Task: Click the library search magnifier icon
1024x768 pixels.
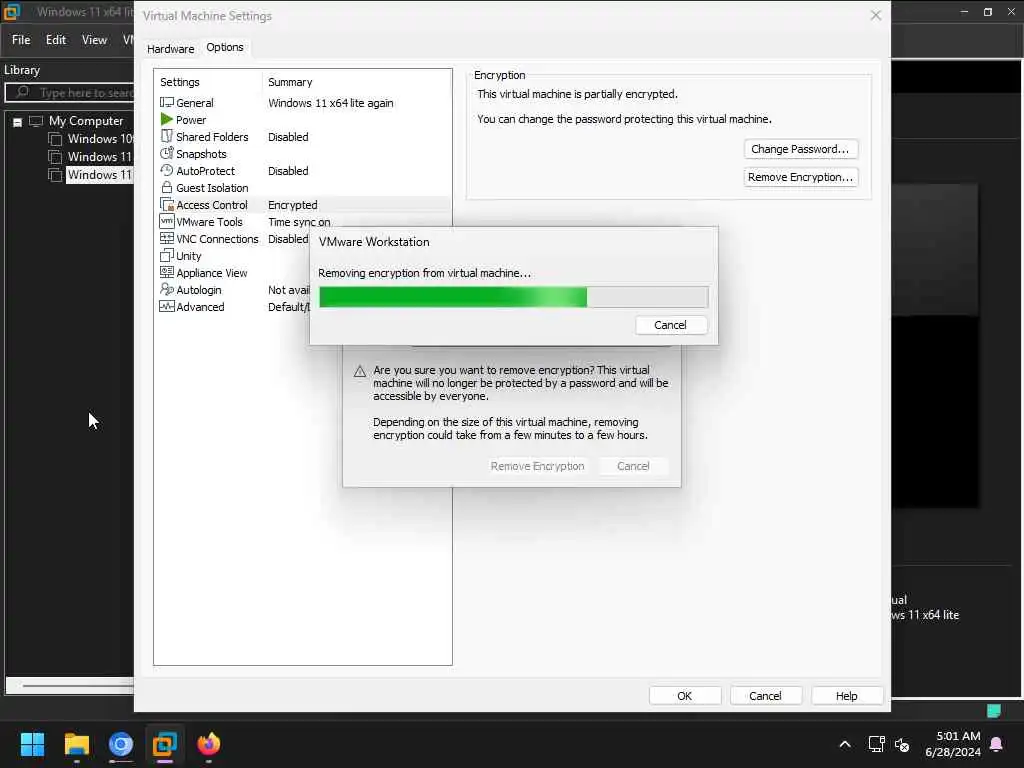Action: click(22, 92)
